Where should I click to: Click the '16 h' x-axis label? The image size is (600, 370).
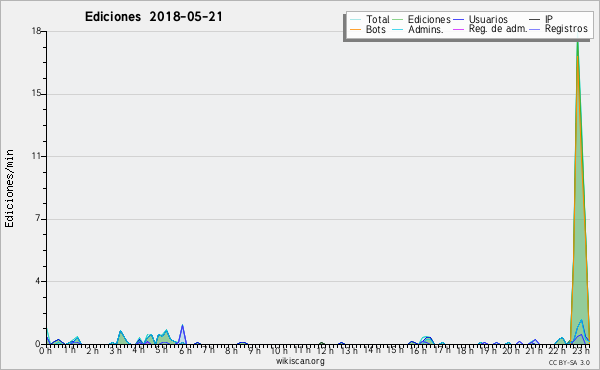coord(417,350)
